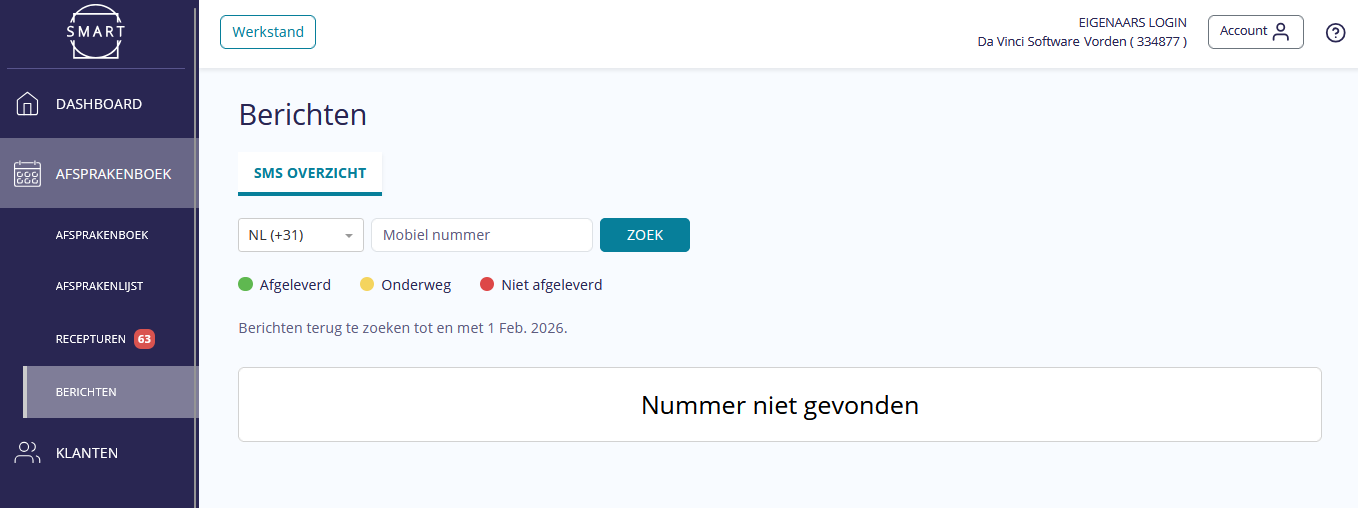Select the Recepturen menu item
Viewport: 1358px width, 508px height.
click(90, 339)
